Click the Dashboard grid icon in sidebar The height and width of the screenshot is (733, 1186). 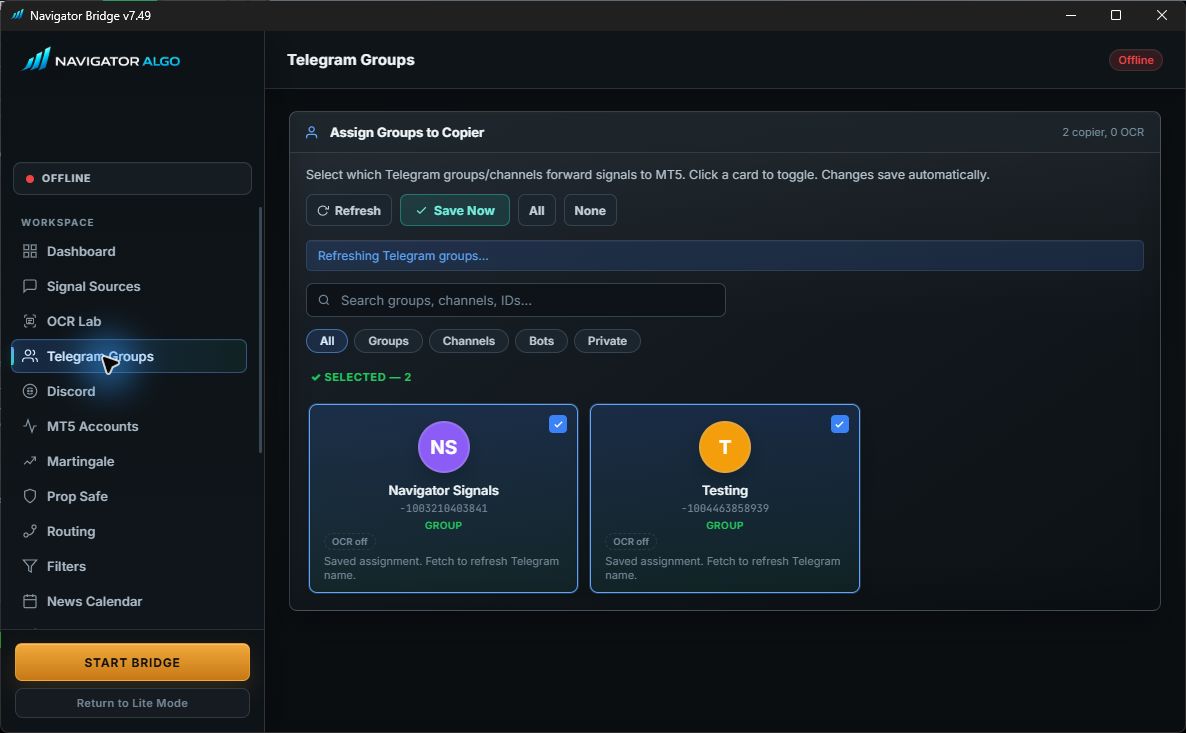point(29,251)
